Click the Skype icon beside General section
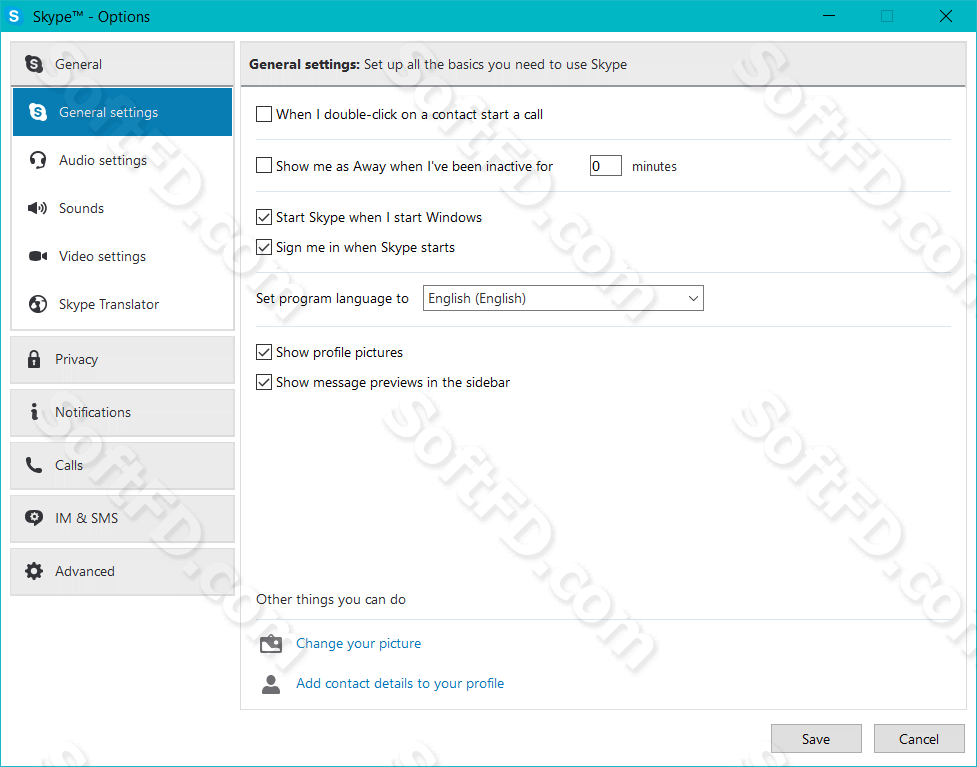Screen dimensions: 977x767 [x=34, y=64]
